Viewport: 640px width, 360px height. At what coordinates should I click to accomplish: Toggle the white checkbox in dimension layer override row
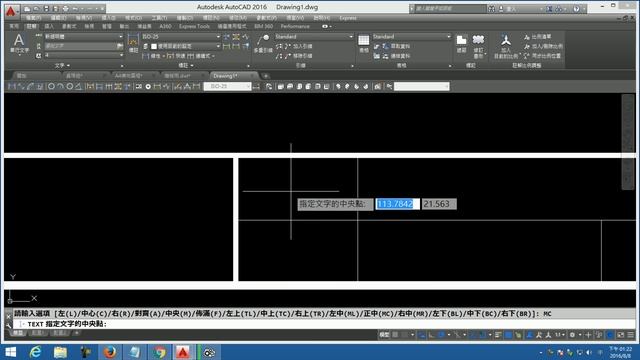(154, 46)
